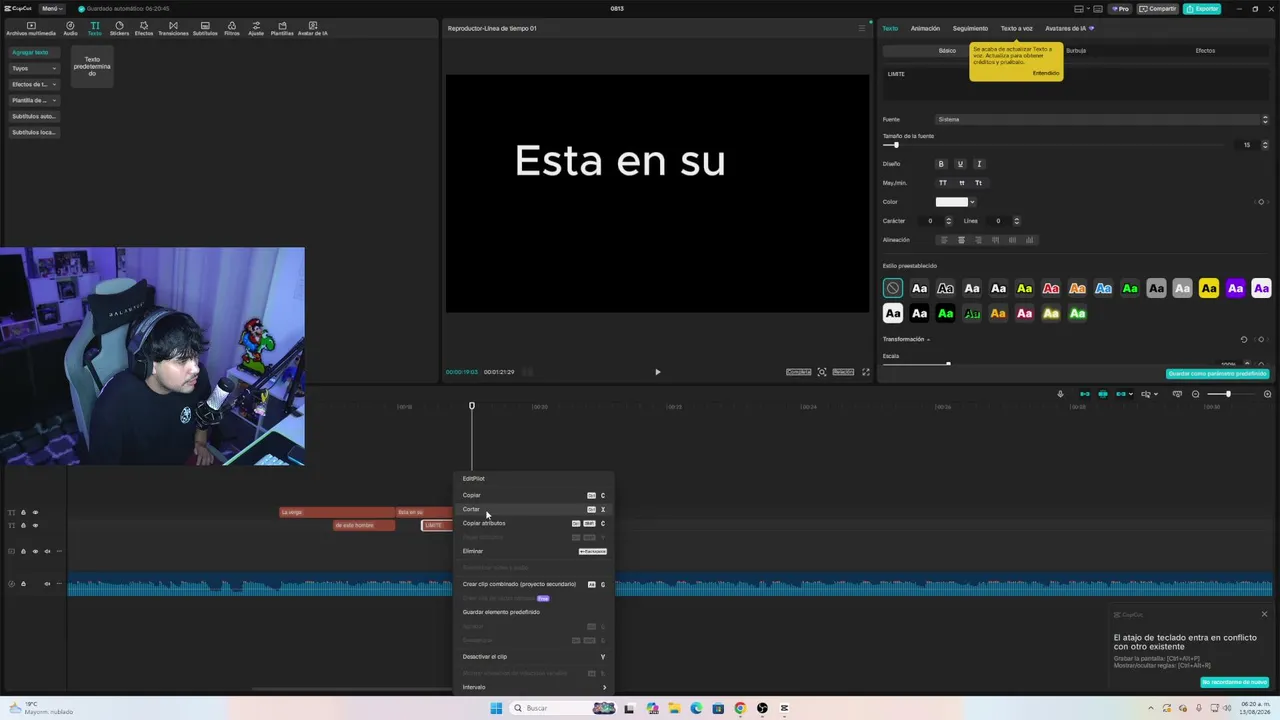This screenshot has height=720, width=1280.
Task: Reset the Transformación settings
Action: [1244, 340]
